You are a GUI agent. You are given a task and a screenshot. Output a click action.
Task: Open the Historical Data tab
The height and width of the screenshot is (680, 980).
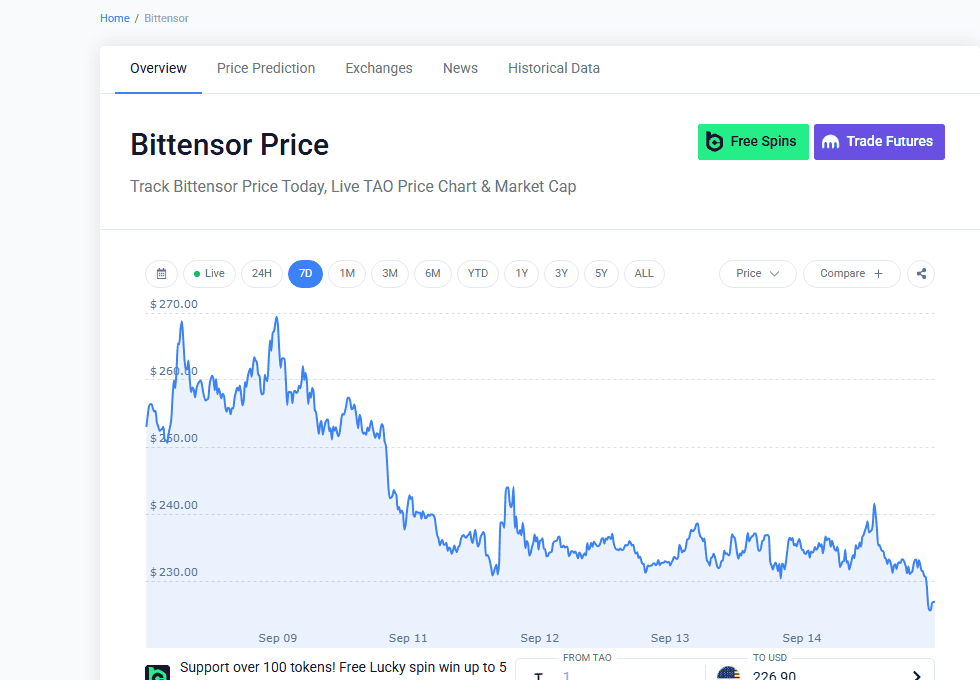[x=554, y=68]
